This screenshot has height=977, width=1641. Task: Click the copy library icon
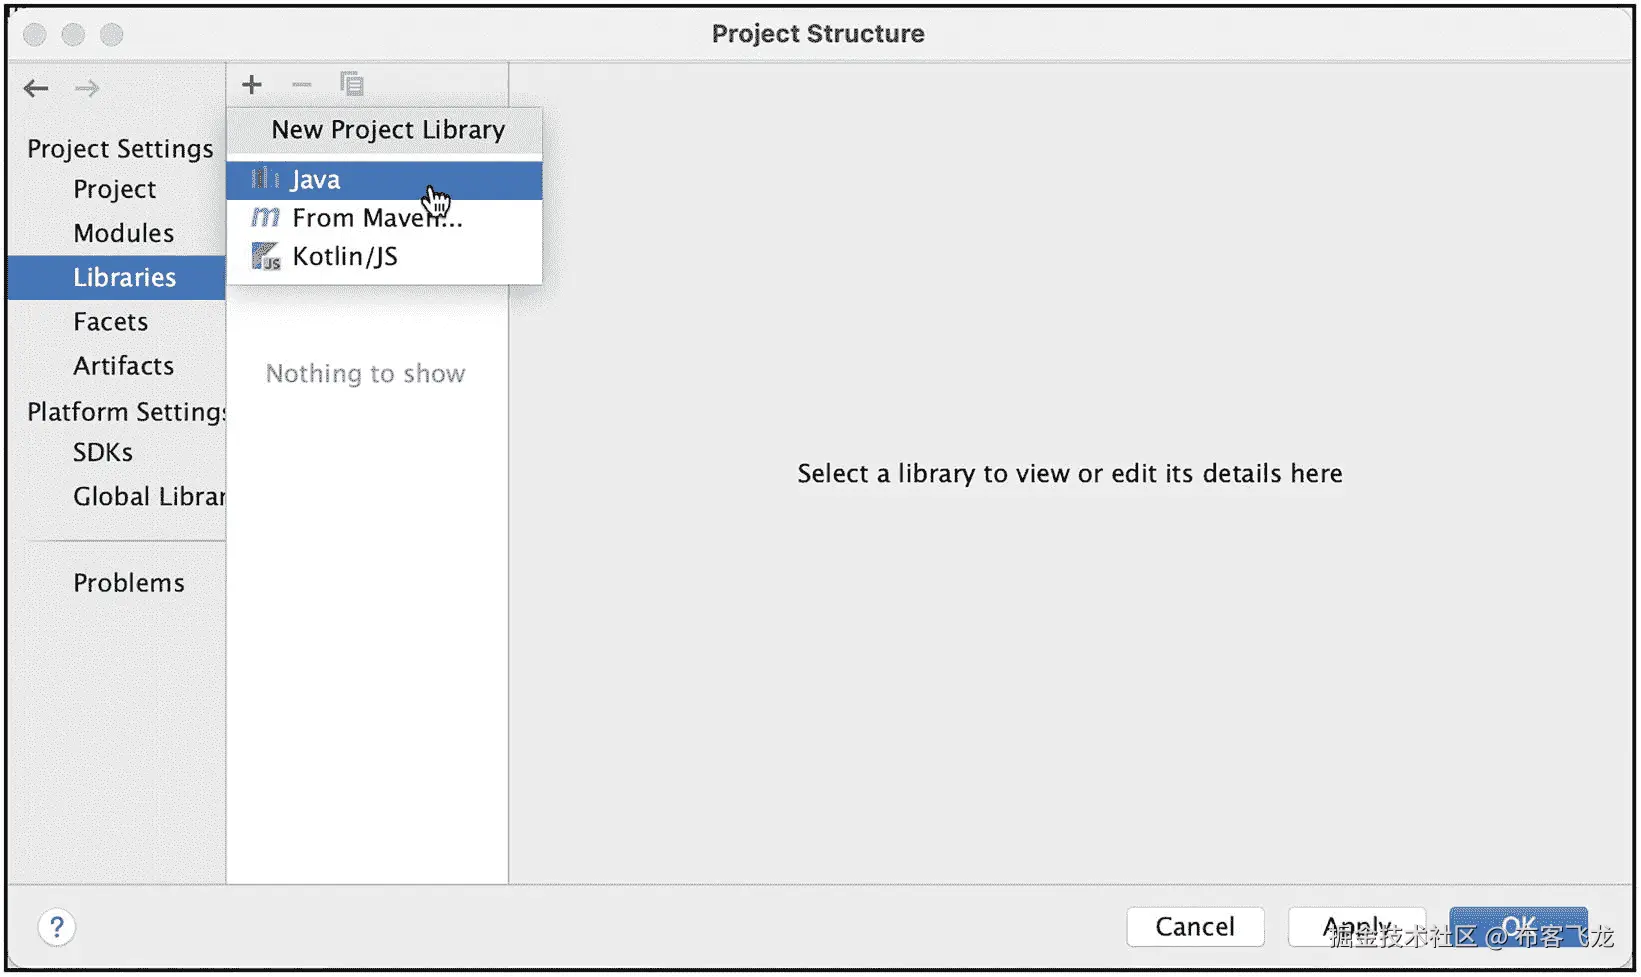[351, 84]
